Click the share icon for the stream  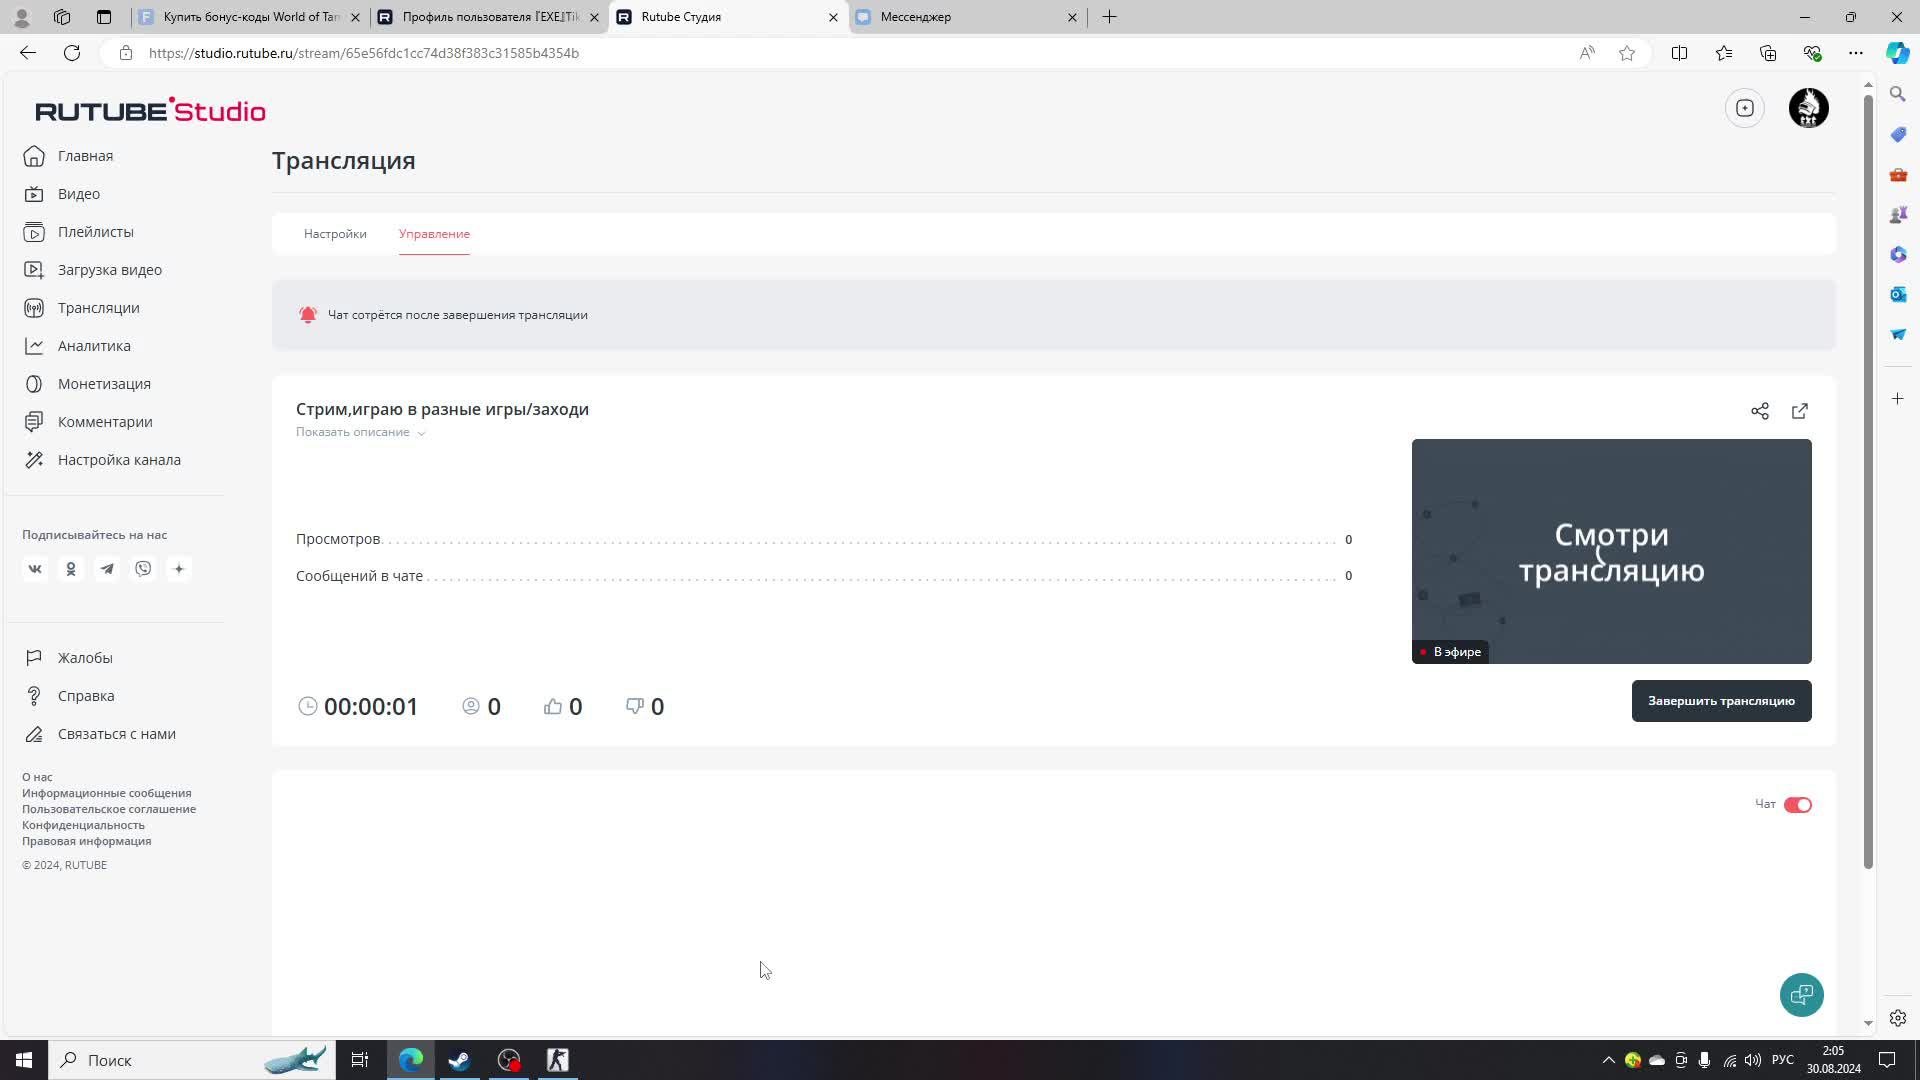[1760, 411]
